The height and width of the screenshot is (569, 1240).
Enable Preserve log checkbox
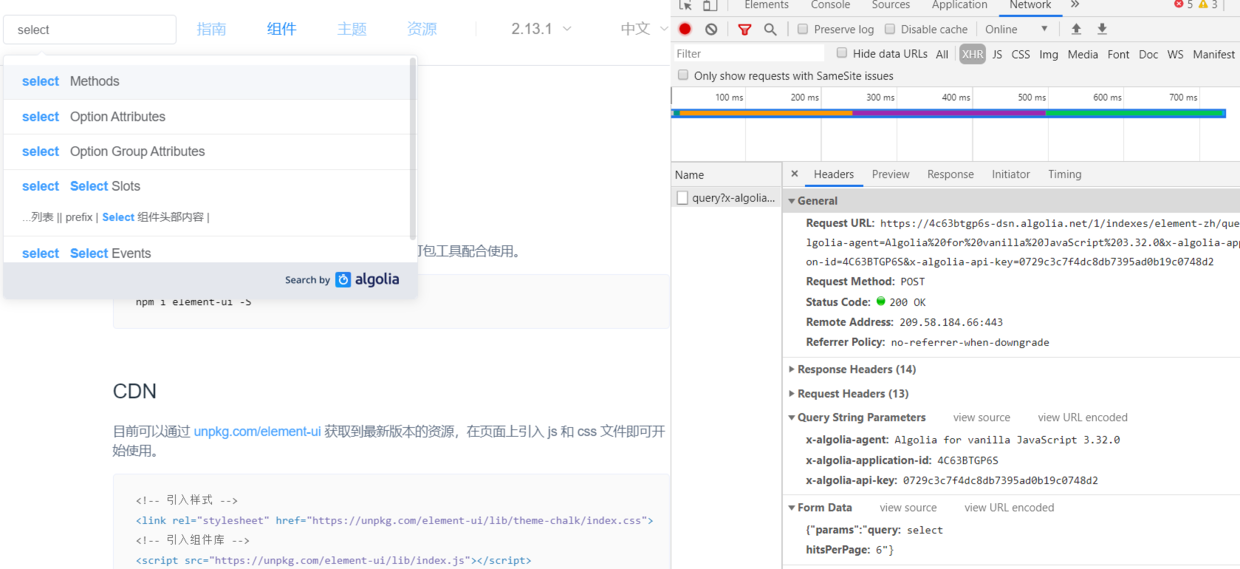802,29
